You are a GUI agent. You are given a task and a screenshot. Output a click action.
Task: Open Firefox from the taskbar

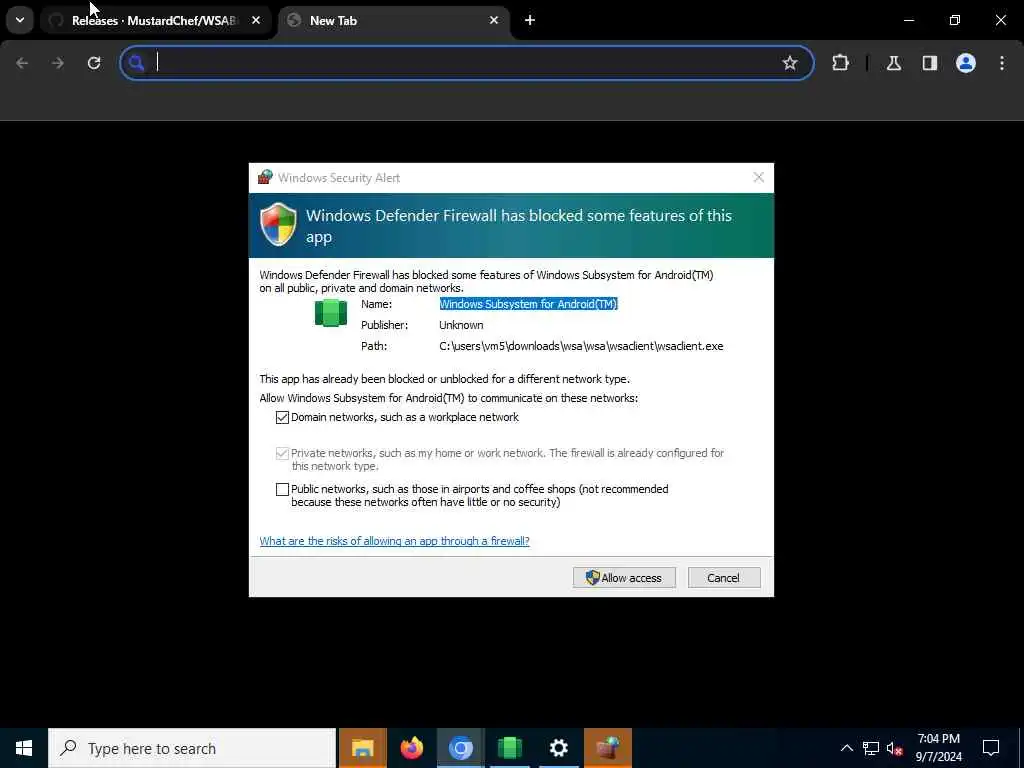point(412,748)
